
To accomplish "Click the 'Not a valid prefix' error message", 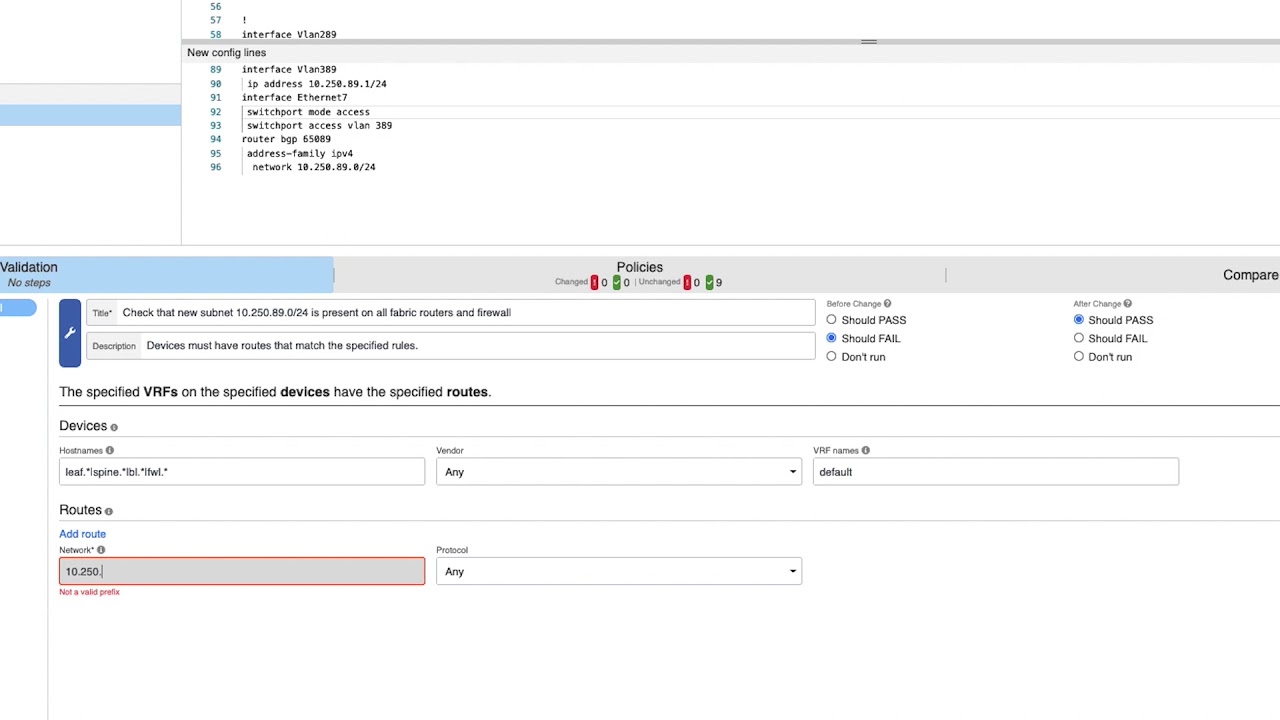I will (89, 592).
